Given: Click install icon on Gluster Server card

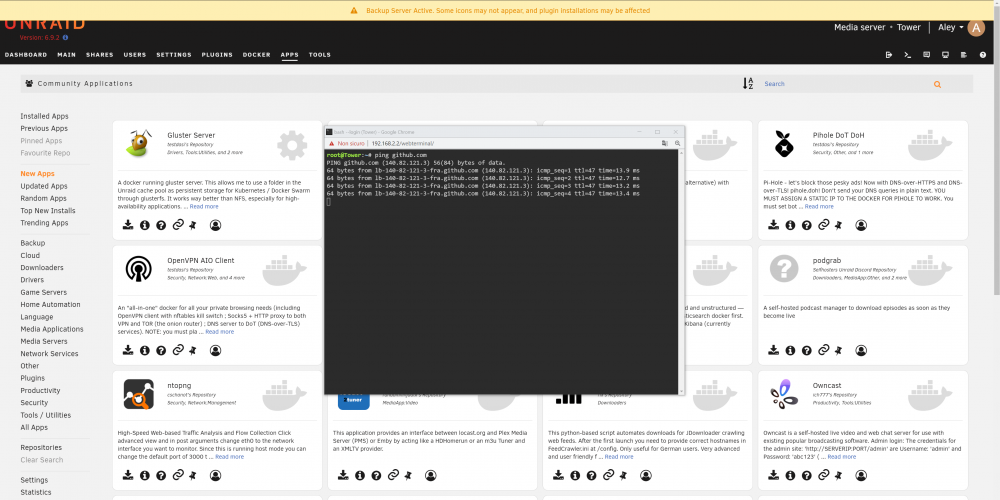Looking at the screenshot, I should pyautogui.click(x=128, y=225).
